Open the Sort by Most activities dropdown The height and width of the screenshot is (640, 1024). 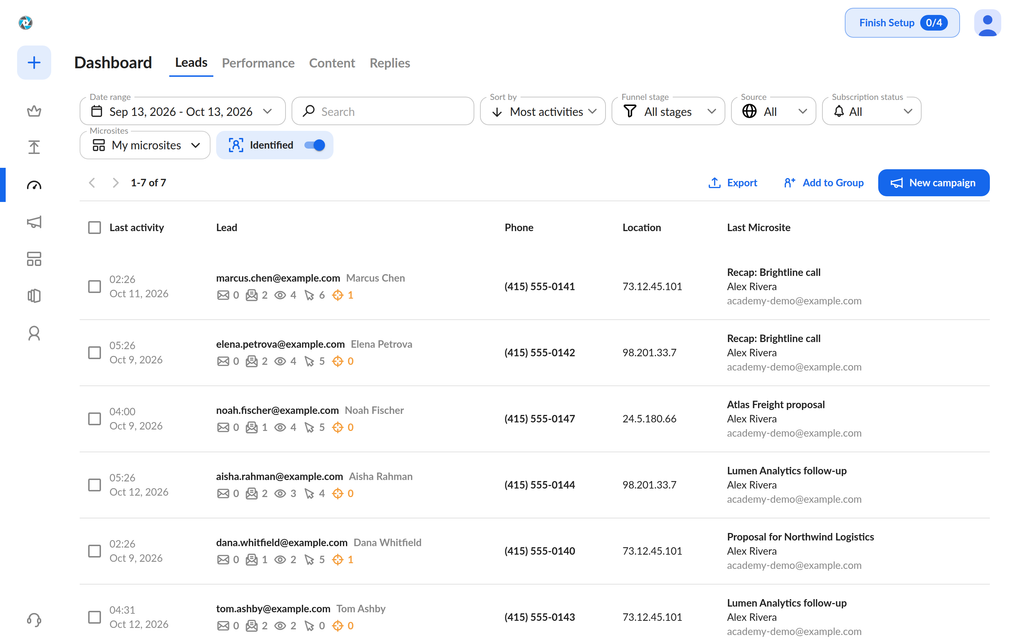[x=543, y=111]
